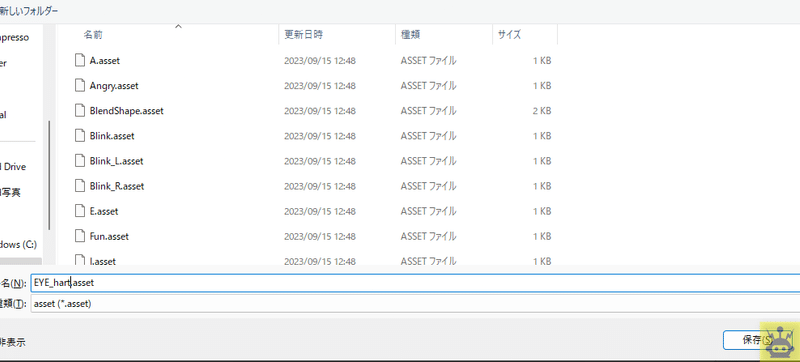Click the file icon of Blink_R.asset

(79, 186)
